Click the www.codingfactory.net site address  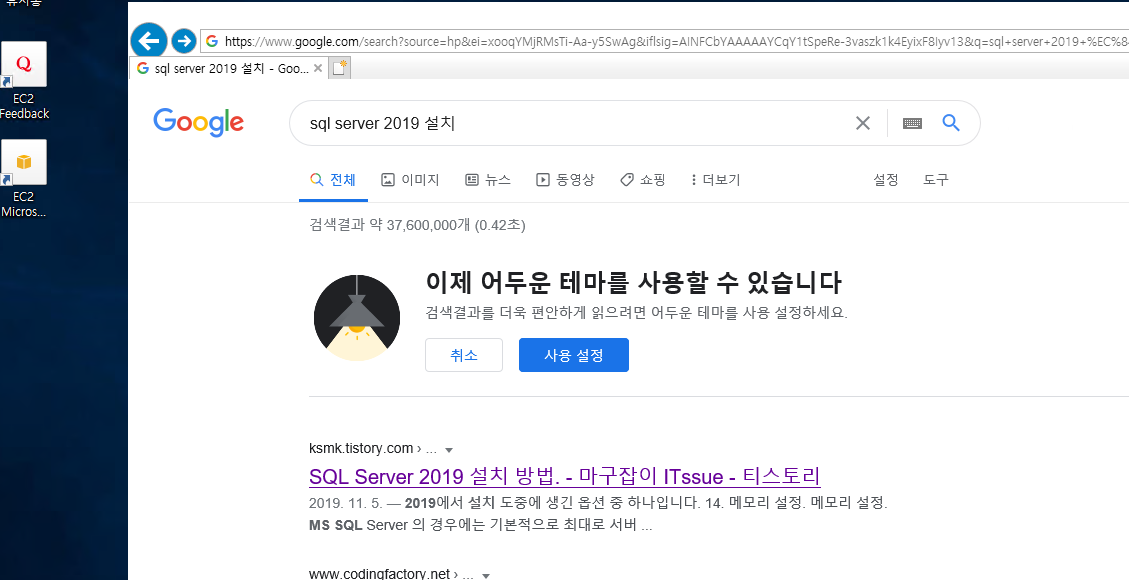point(379,574)
